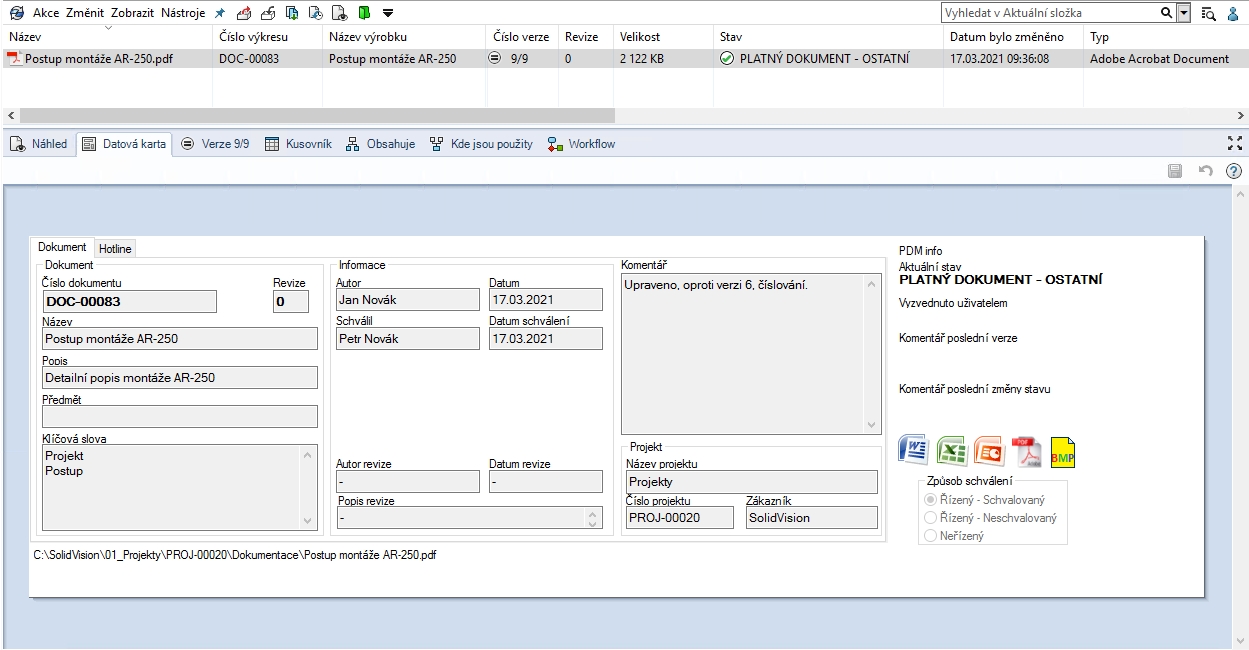1249x650 pixels.
Task: Sort by Velikost column header
Action: tap(663, 37)
